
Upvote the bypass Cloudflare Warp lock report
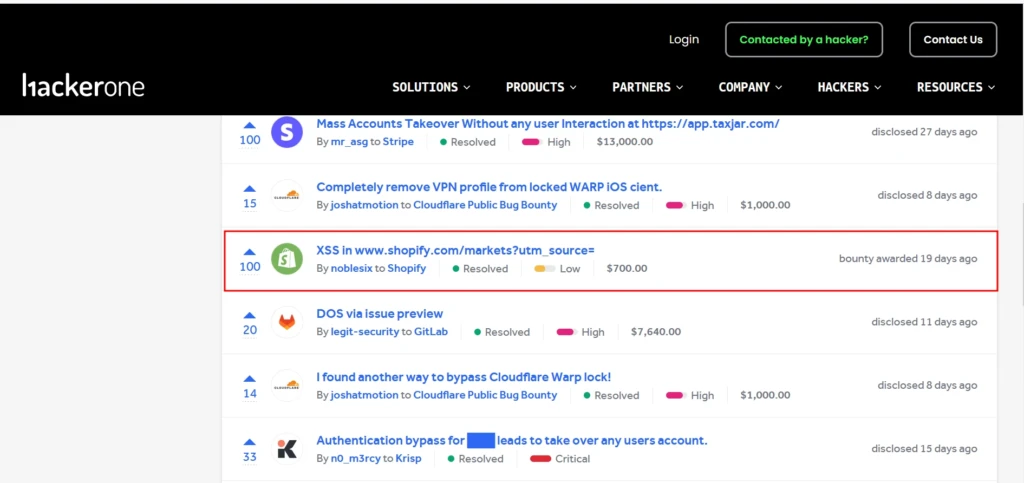point(250,379)
